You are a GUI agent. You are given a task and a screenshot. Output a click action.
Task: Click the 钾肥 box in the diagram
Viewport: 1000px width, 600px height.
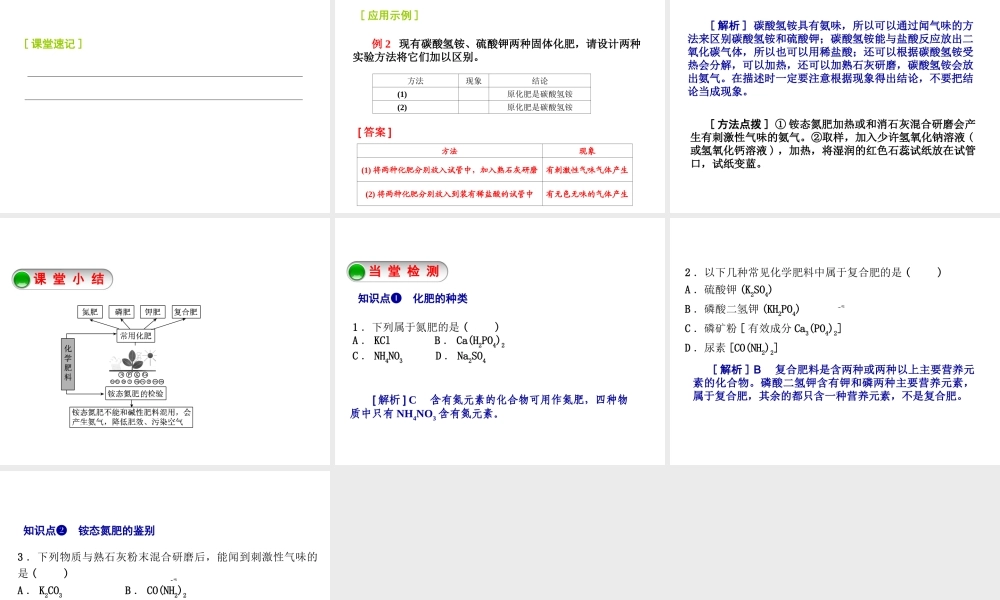[152, 312]
